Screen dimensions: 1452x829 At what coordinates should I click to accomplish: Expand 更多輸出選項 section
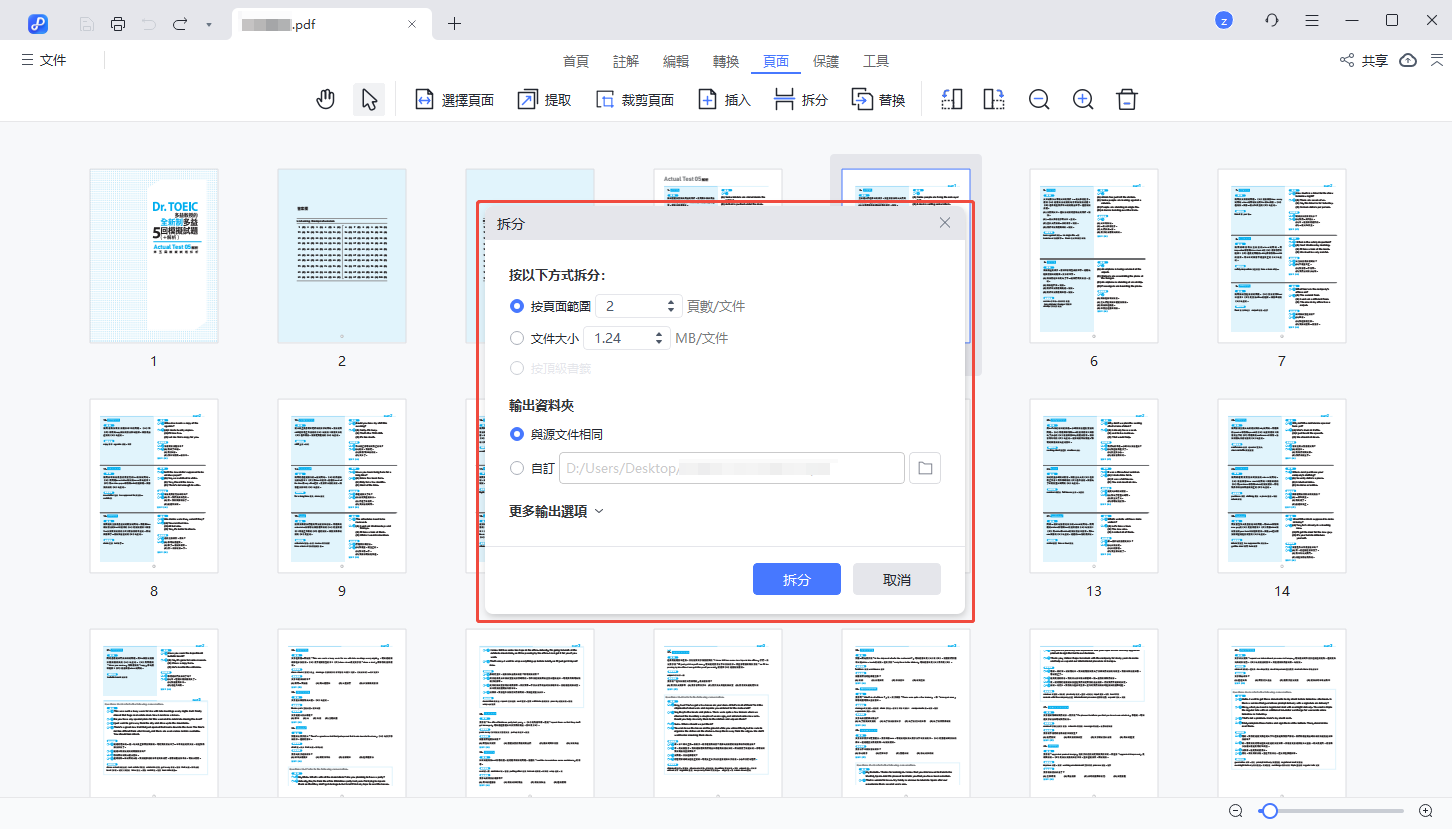(556, 511)
